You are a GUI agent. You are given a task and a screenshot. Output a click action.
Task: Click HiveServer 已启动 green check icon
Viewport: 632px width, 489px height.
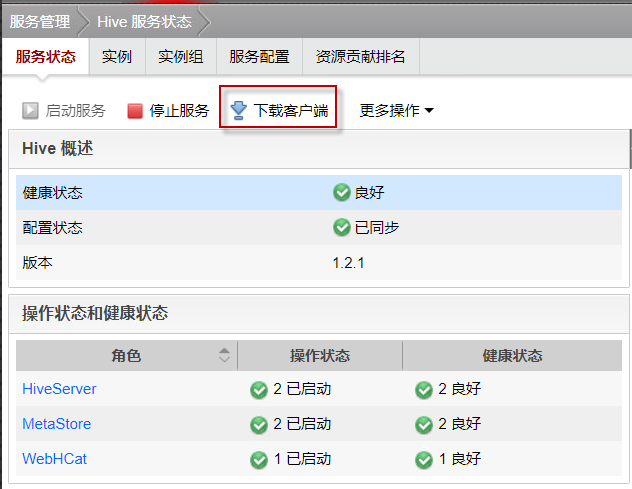pyautogui.click(x=259, y=389)
